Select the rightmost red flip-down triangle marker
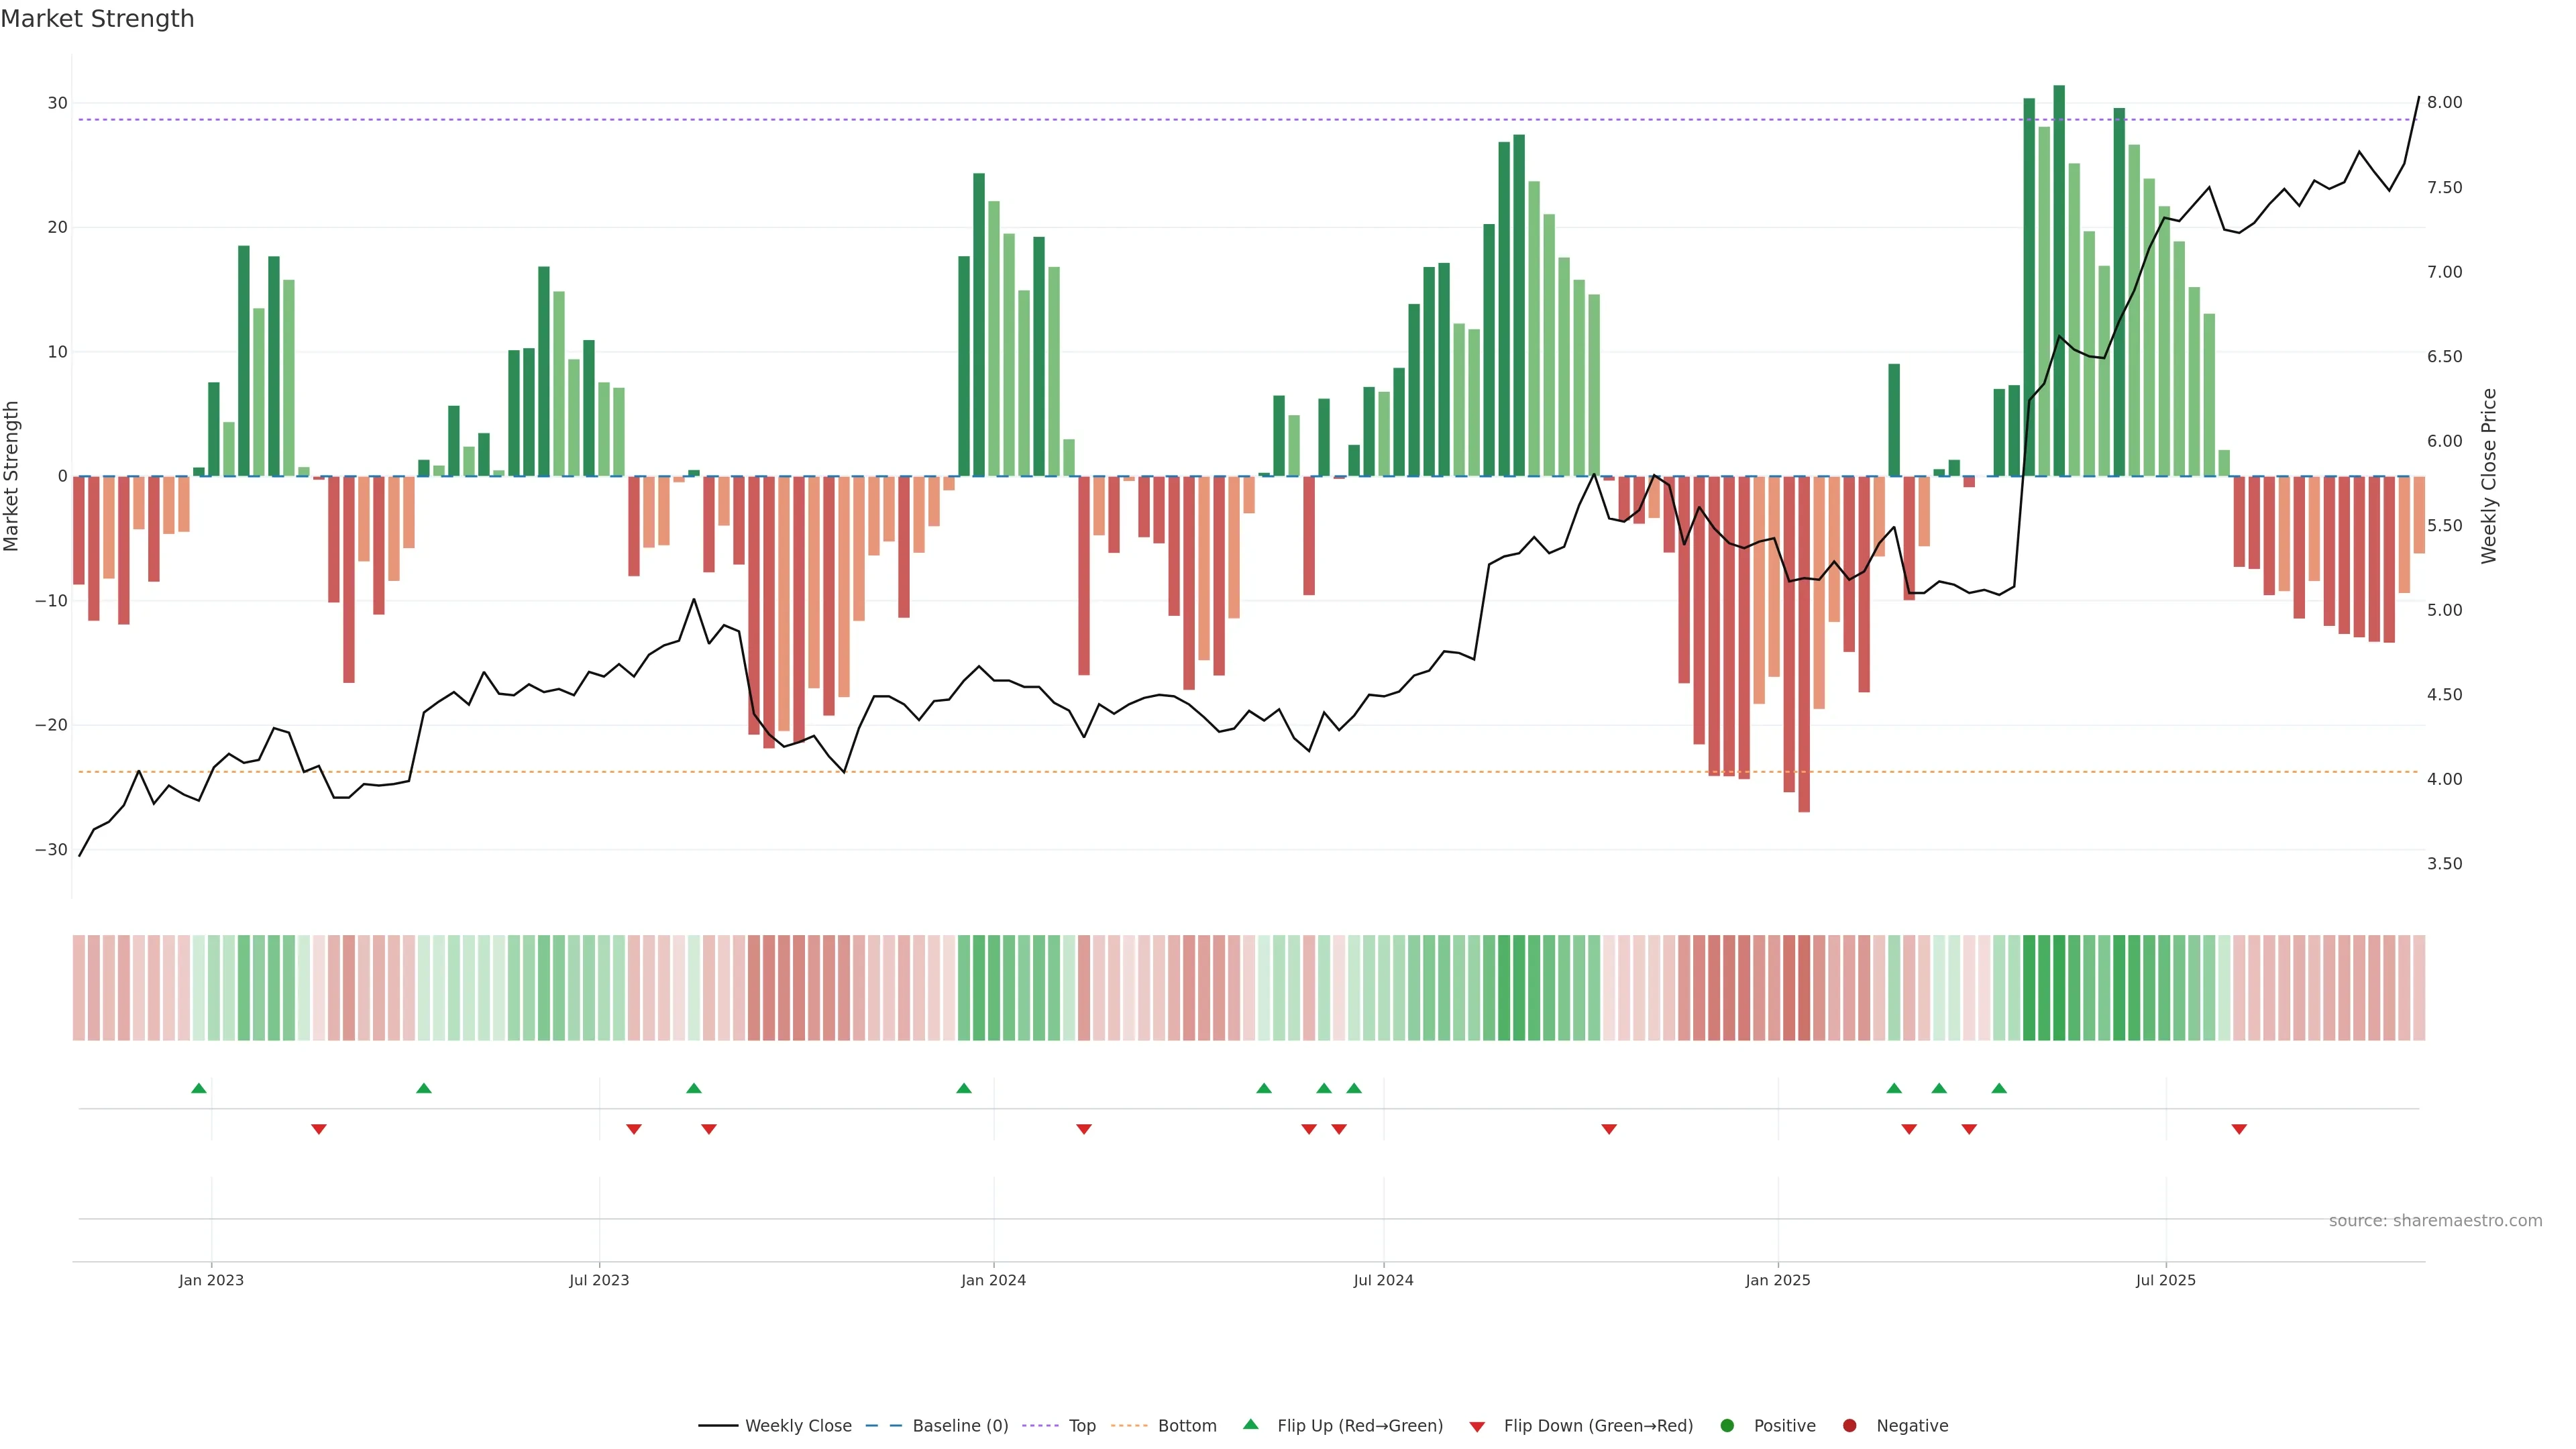 [x=2239, y=1129]
